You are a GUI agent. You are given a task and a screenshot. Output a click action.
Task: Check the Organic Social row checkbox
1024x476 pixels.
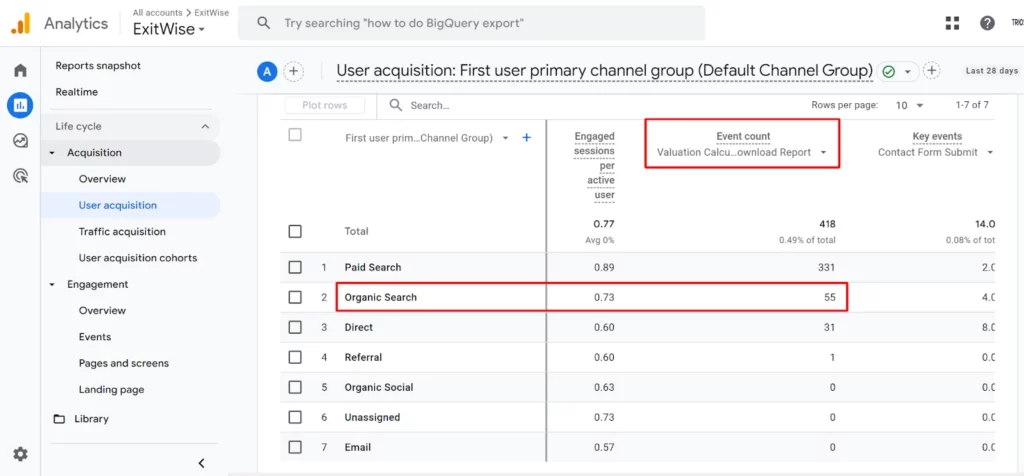pos(295,387)
